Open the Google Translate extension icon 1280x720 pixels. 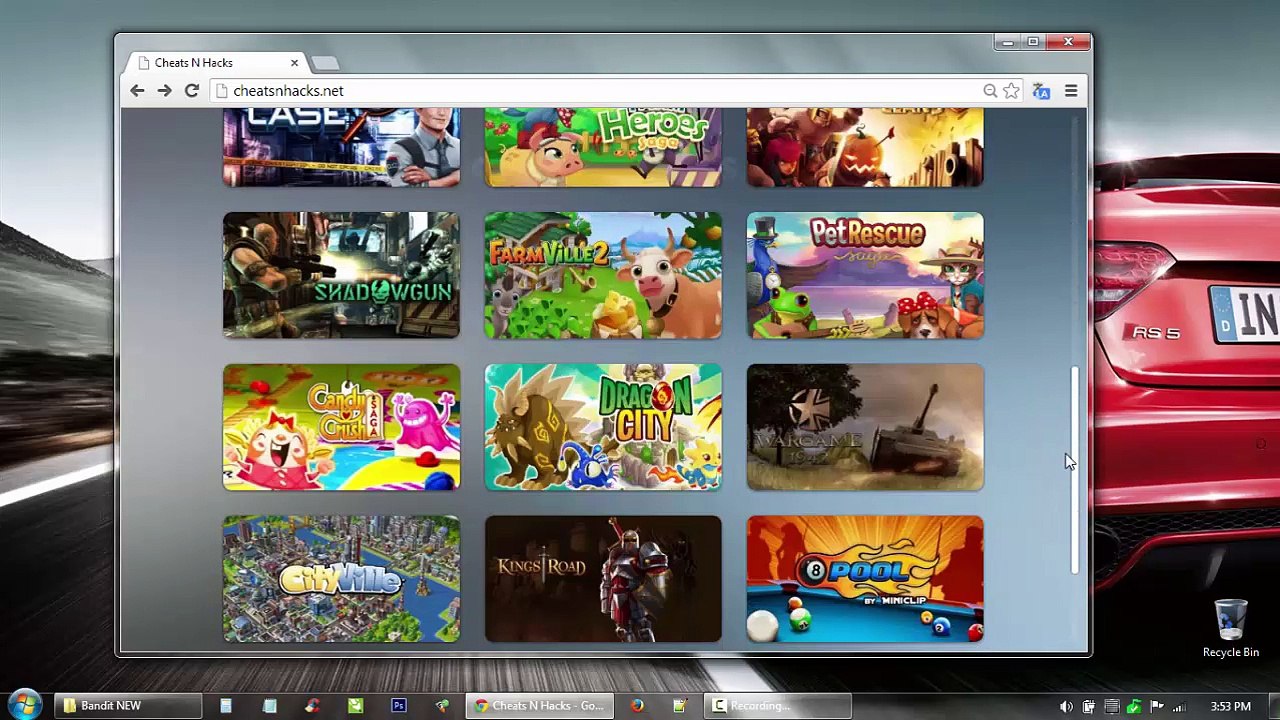pyautogui.click(x=1041, y=91)
